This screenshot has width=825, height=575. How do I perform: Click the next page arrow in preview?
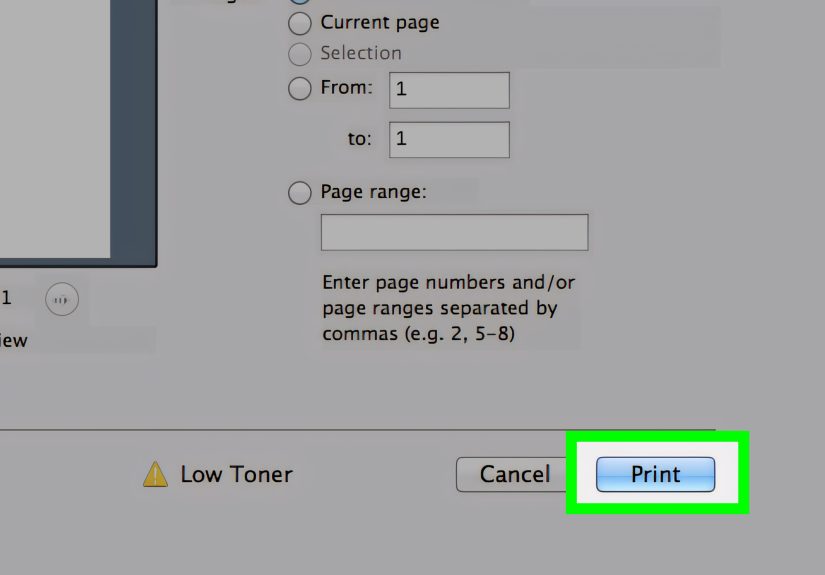[x=62, y=299]
